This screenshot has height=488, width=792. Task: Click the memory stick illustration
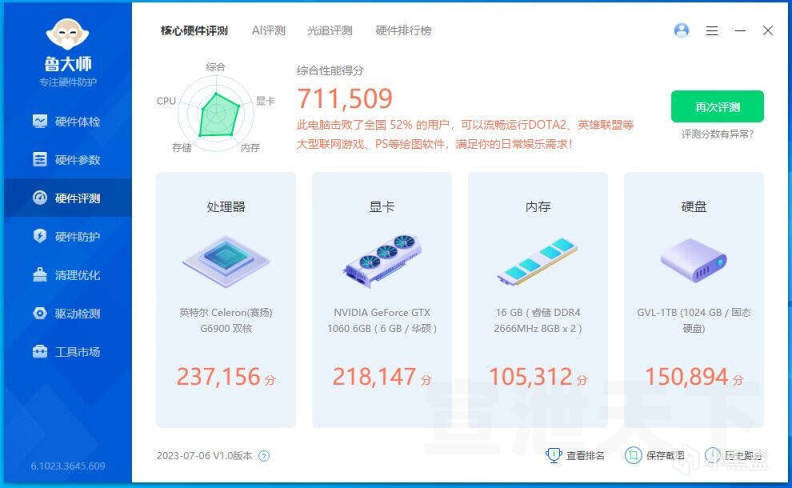538,261
